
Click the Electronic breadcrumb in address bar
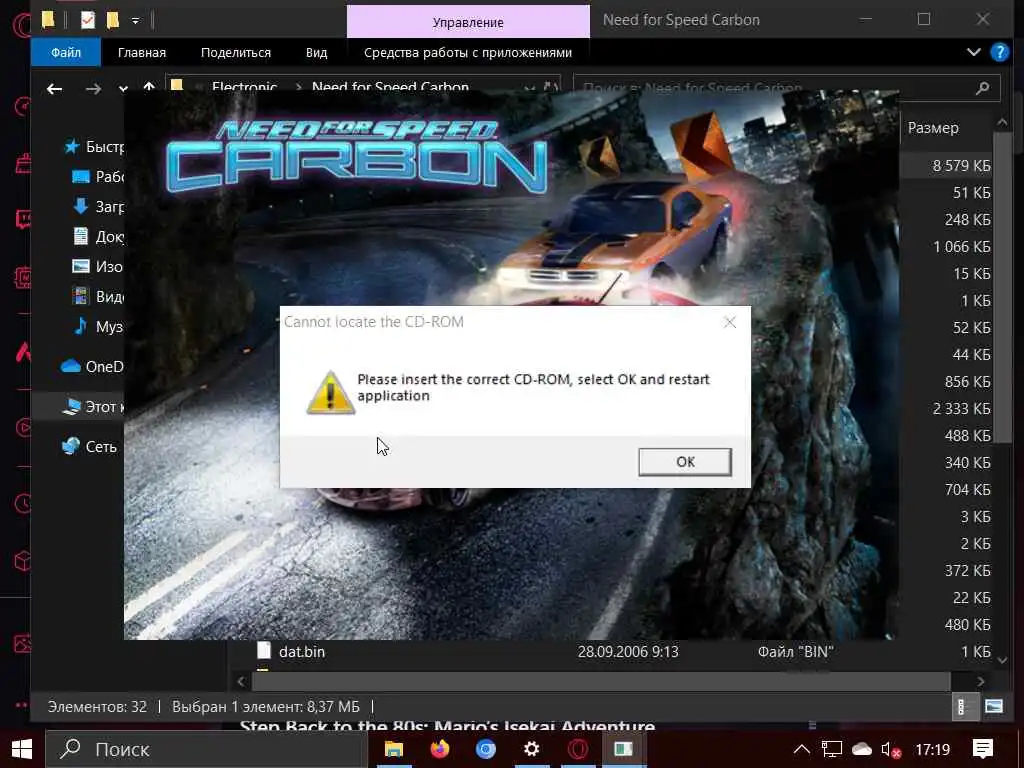point(244,88)
